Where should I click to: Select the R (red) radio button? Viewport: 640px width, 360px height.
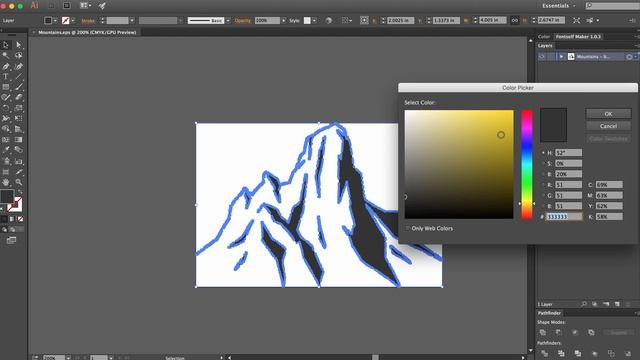(x=543, y=185)
